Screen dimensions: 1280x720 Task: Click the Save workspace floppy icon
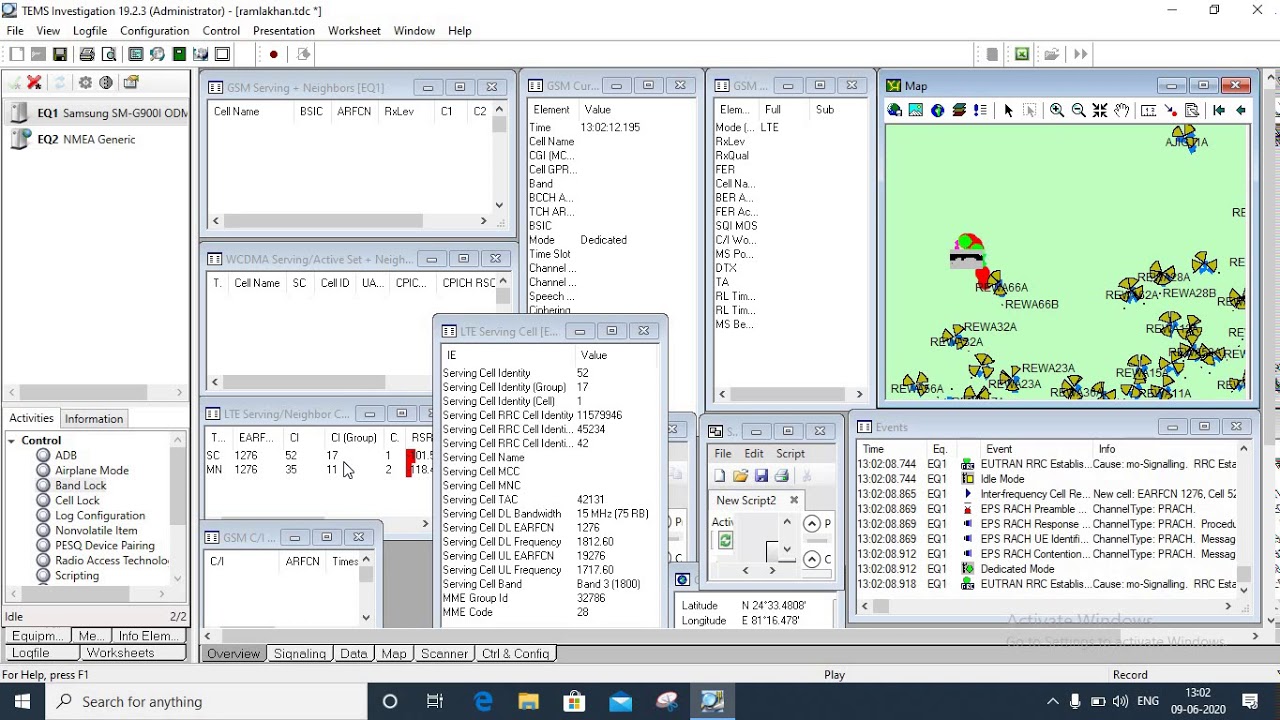click(x=60, y=54)
